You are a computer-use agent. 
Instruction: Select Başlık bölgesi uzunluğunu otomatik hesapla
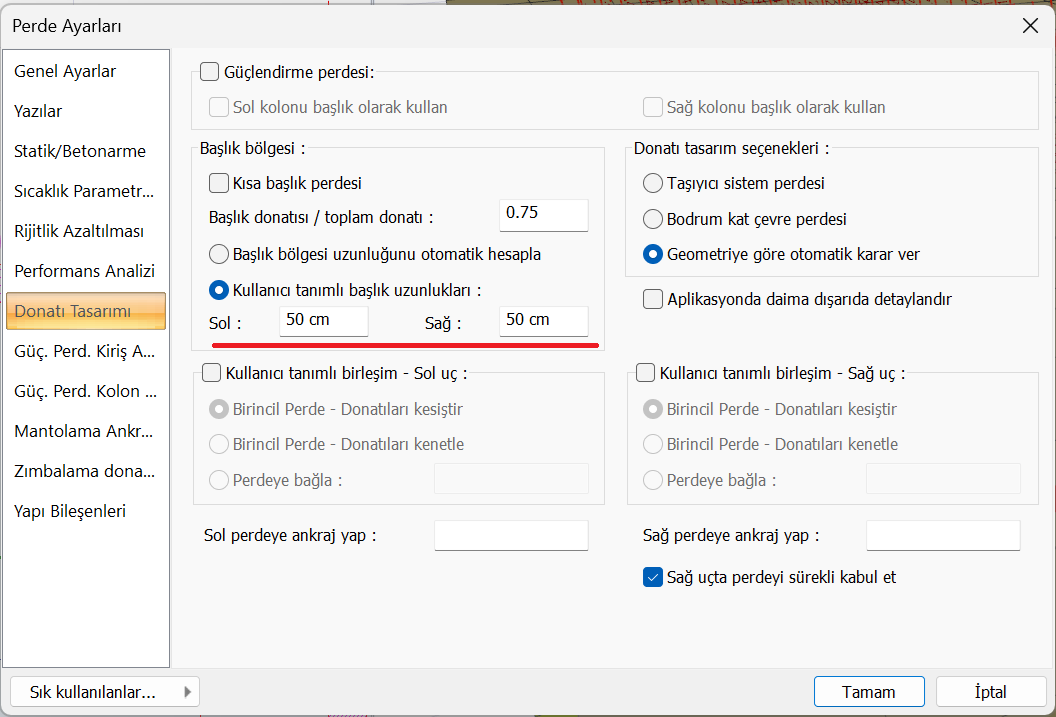tap(218, 254)
